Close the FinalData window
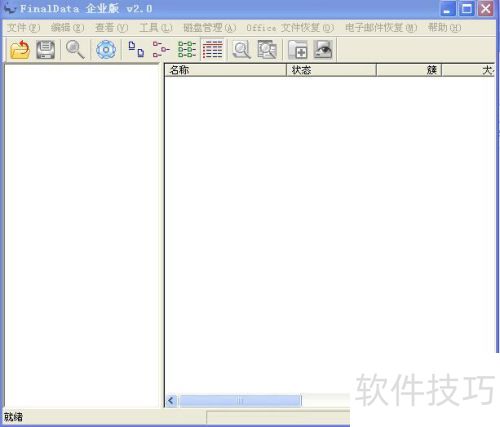The image size is (500, 427). coord(486,9)
